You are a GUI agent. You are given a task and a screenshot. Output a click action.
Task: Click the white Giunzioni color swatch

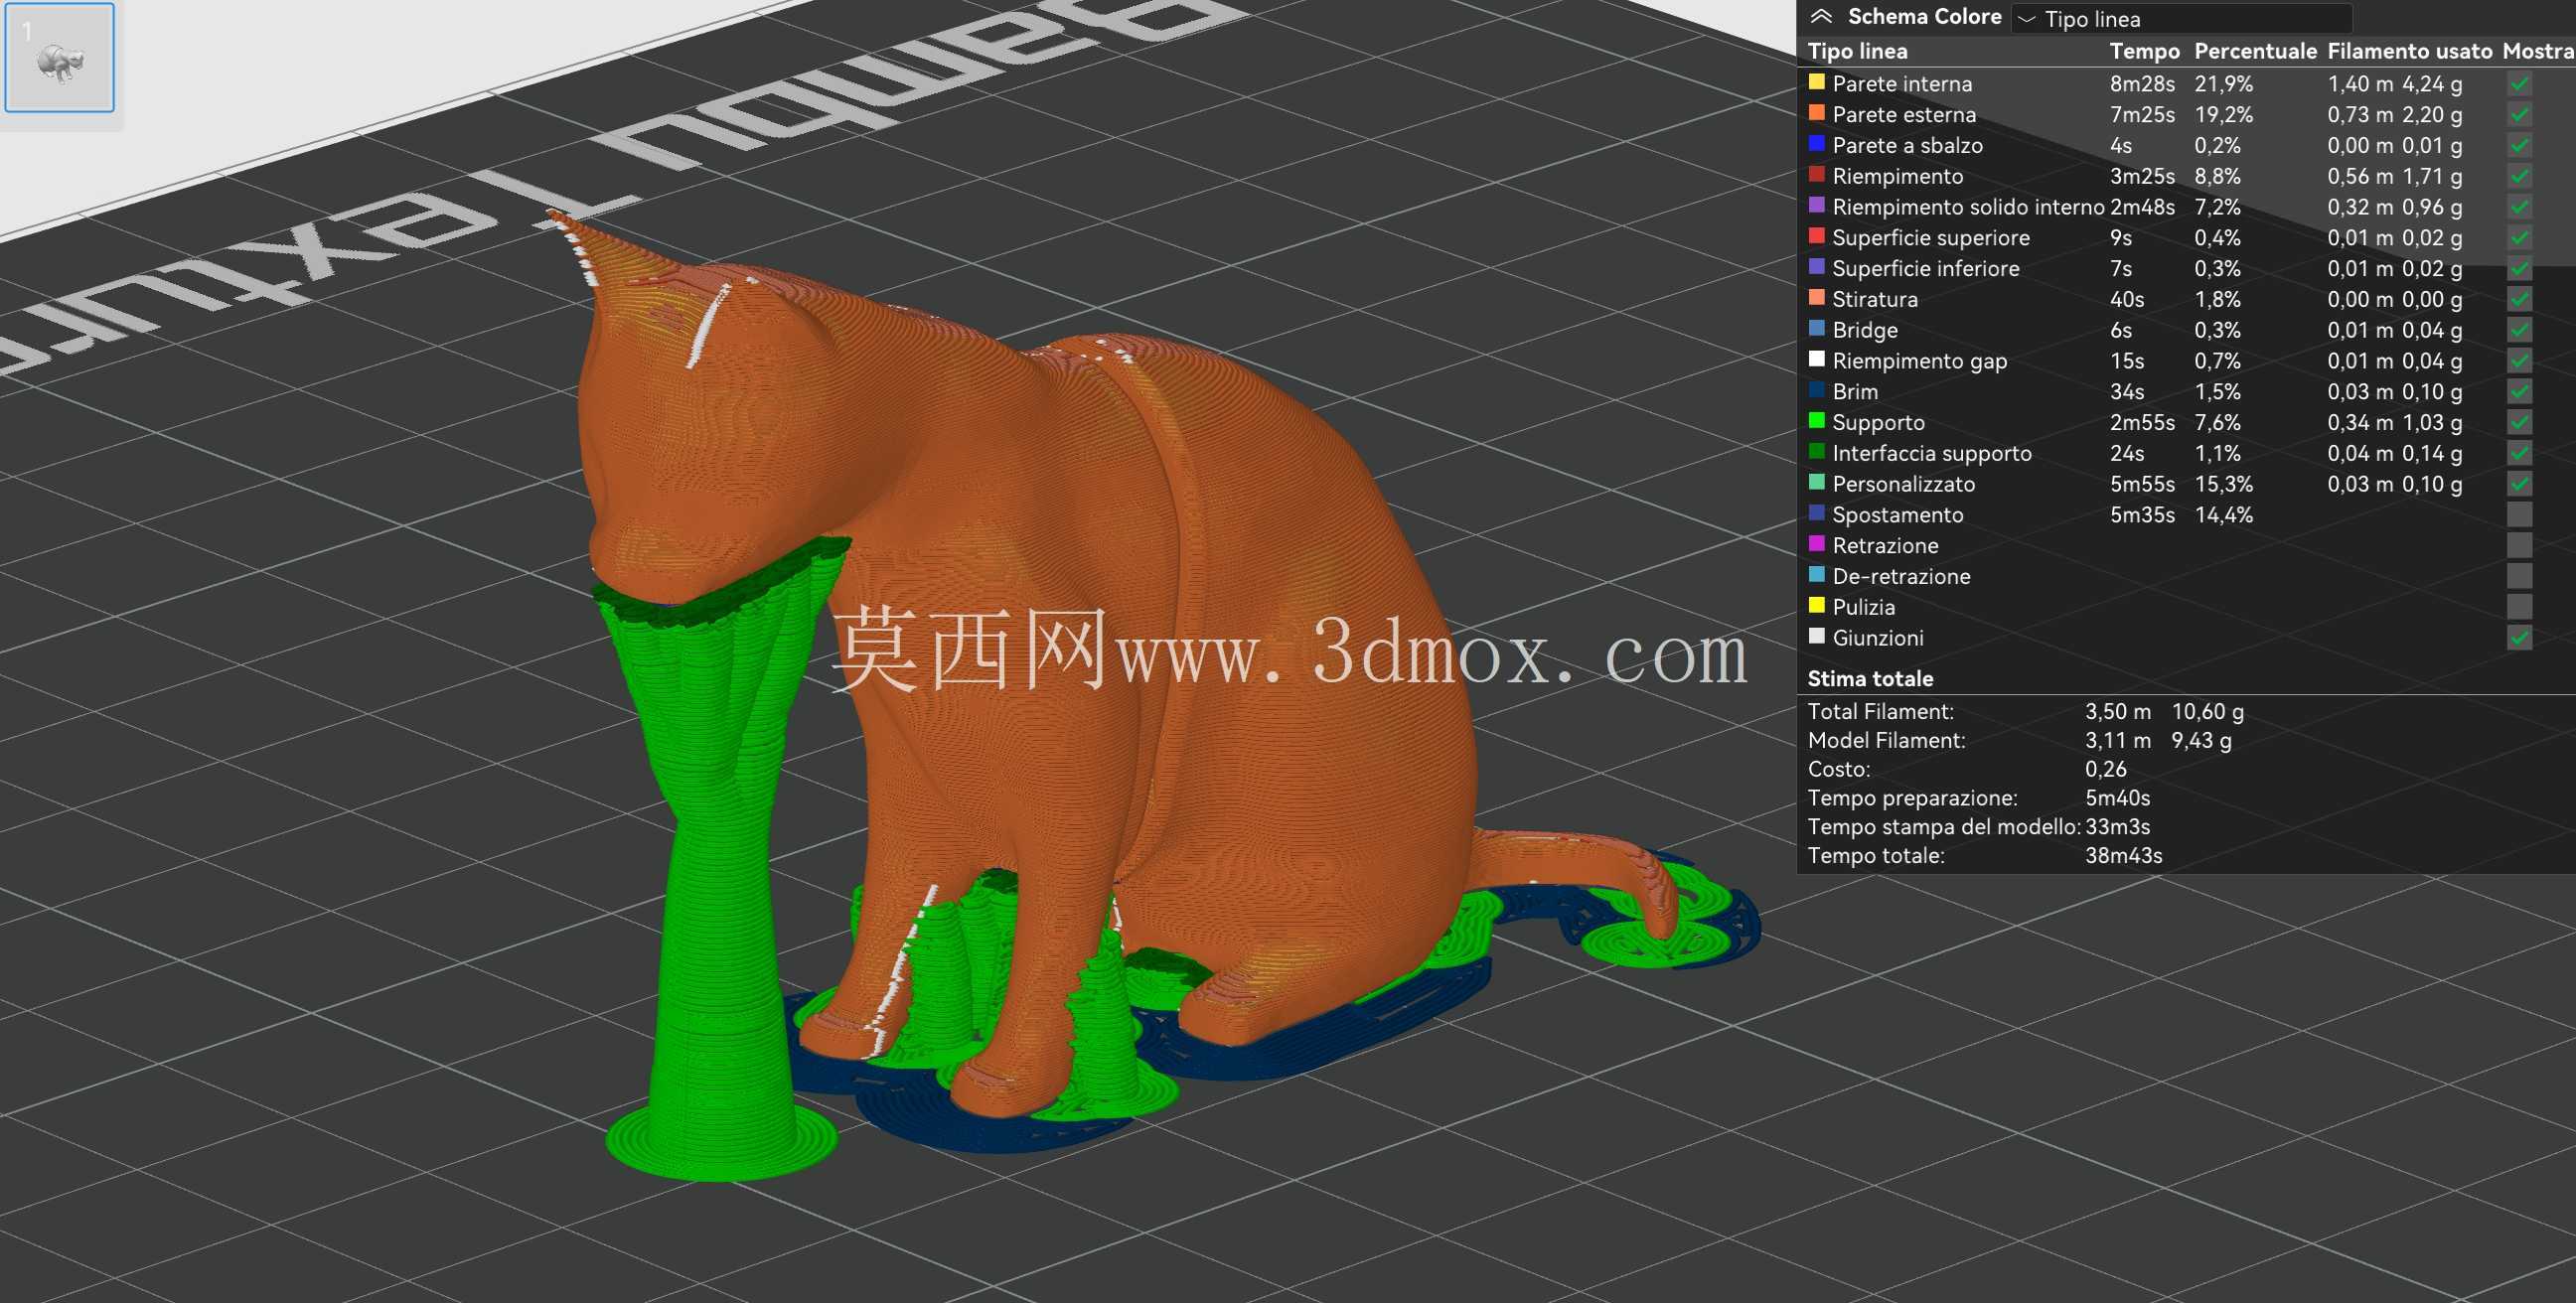1817,636
